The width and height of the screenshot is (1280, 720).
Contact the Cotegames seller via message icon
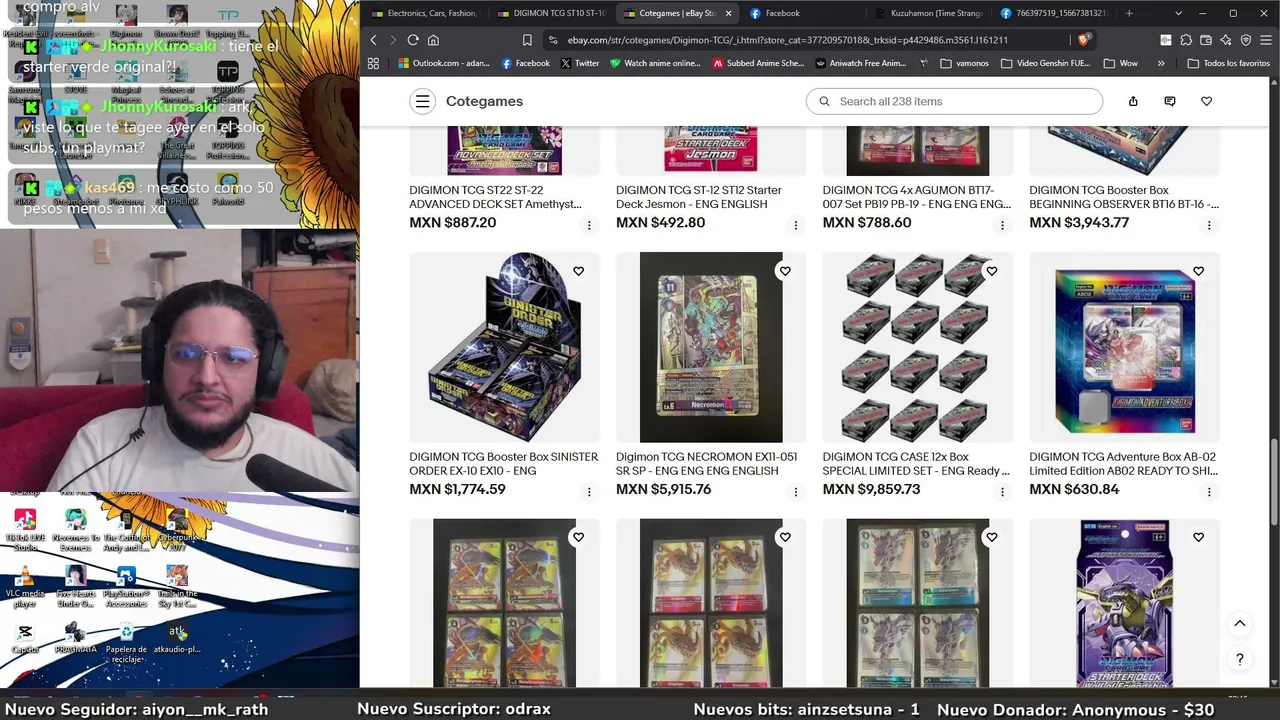1170,101
